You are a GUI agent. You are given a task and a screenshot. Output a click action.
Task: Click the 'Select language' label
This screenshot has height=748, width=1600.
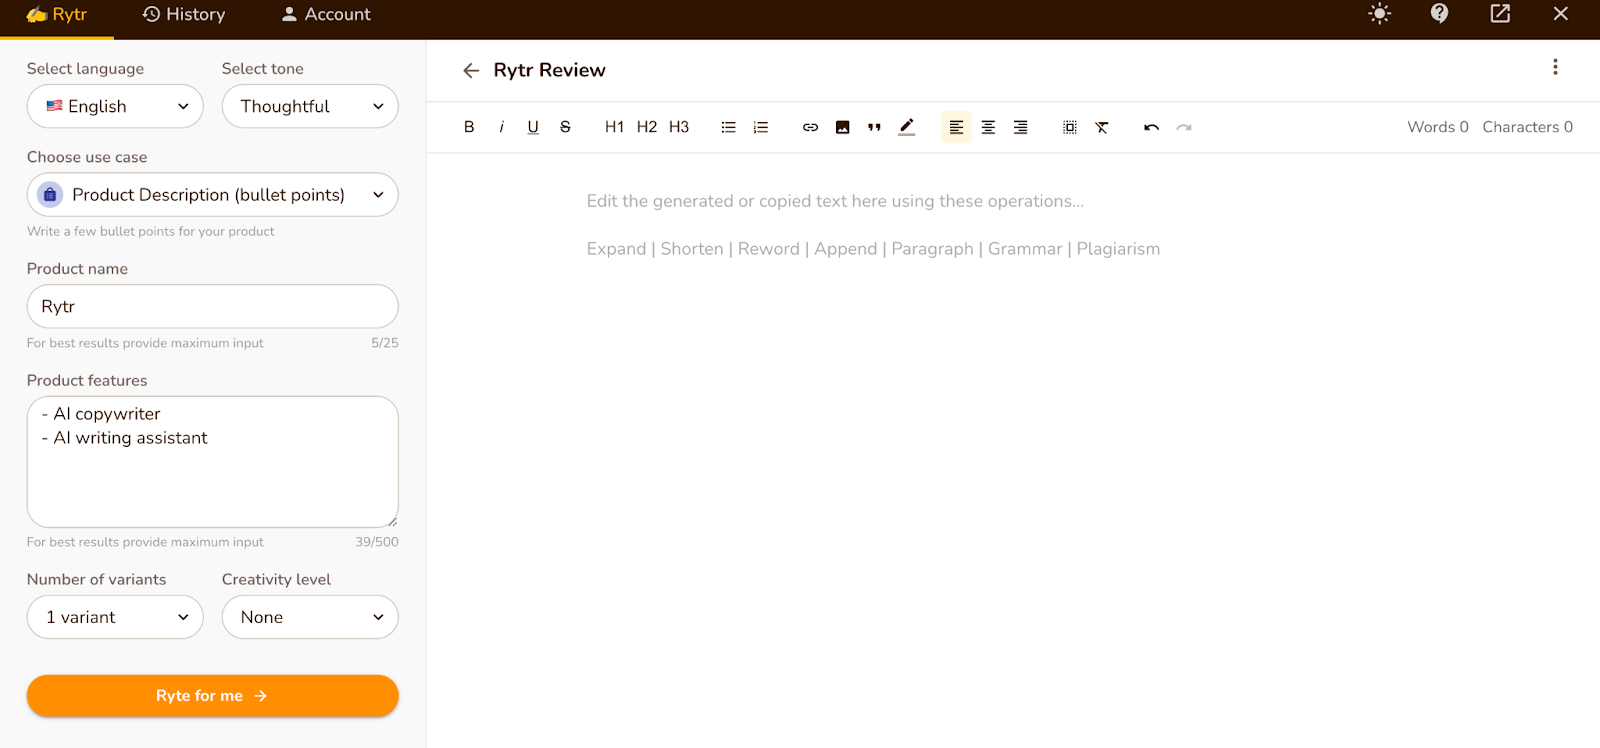85,68
